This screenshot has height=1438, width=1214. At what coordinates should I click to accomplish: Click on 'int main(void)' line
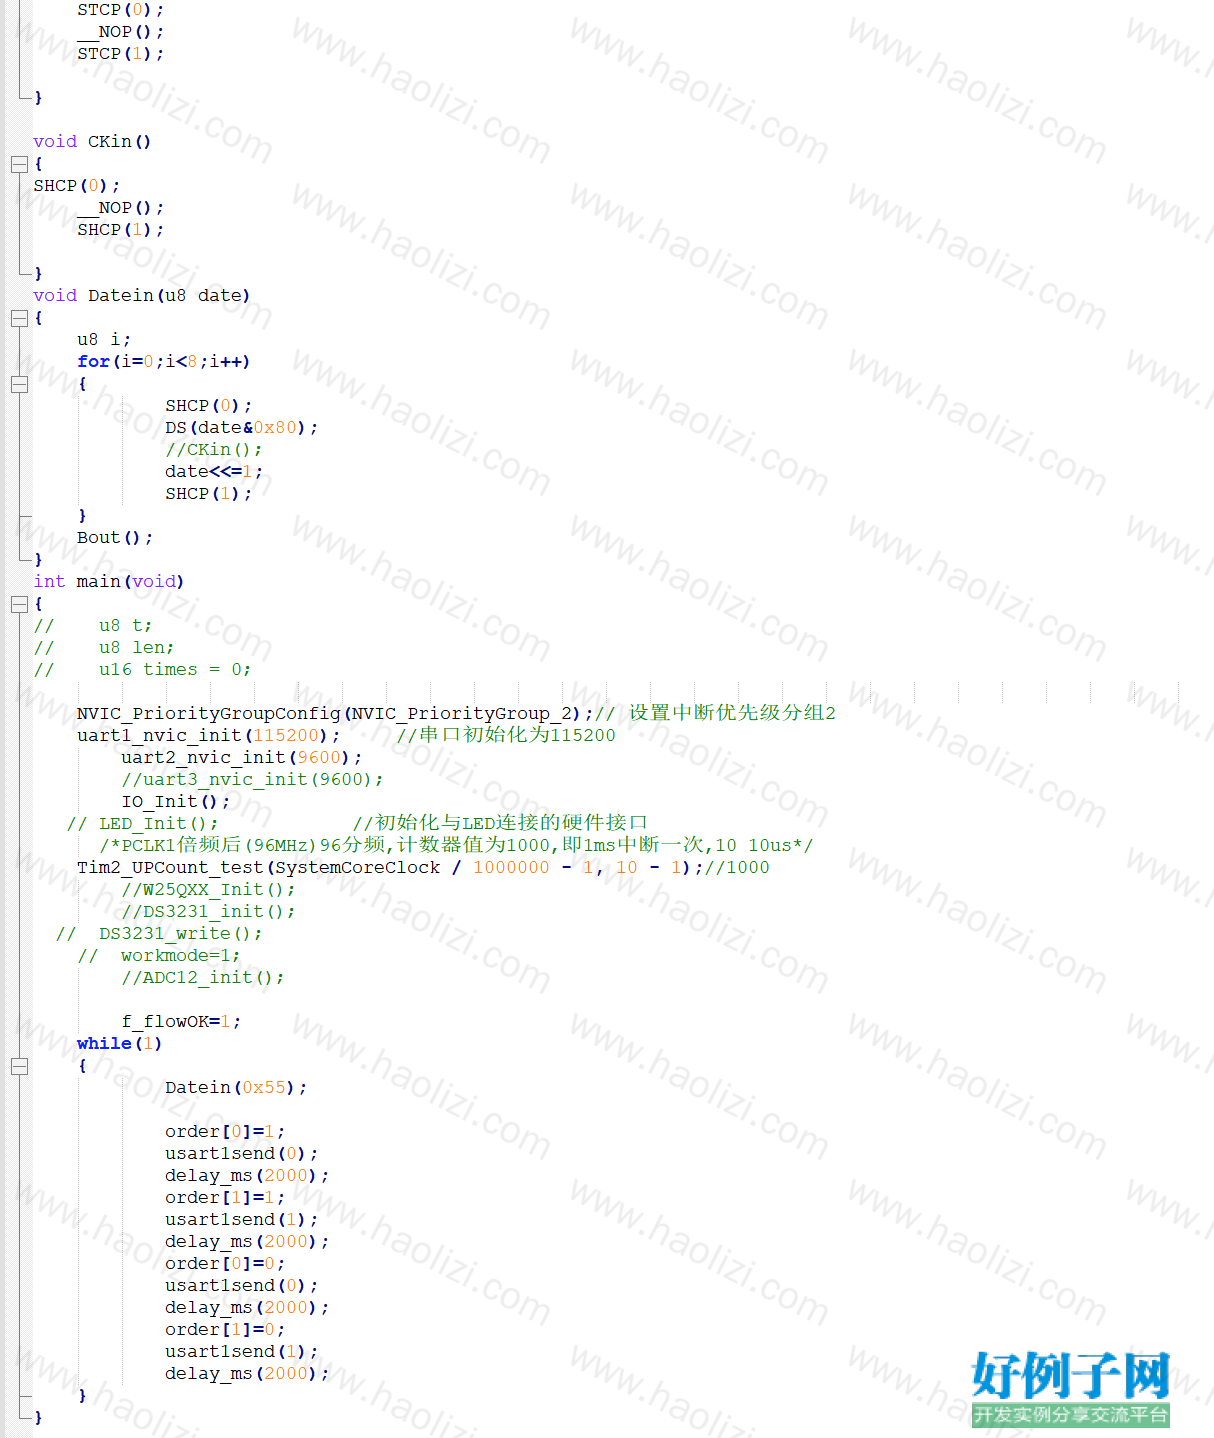pyautogui.click(x=108, y=582)
